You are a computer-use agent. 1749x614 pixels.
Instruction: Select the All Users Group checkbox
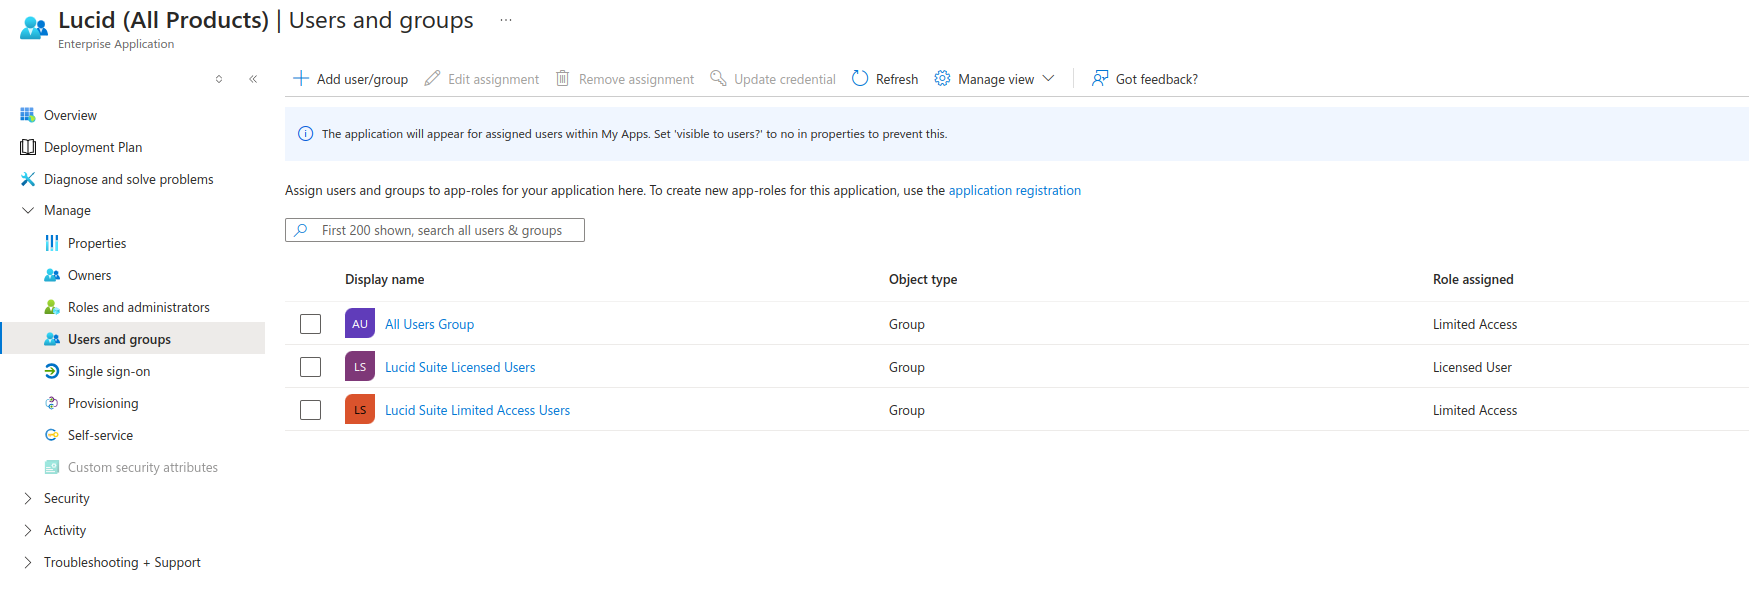click(x=311, y=324)
